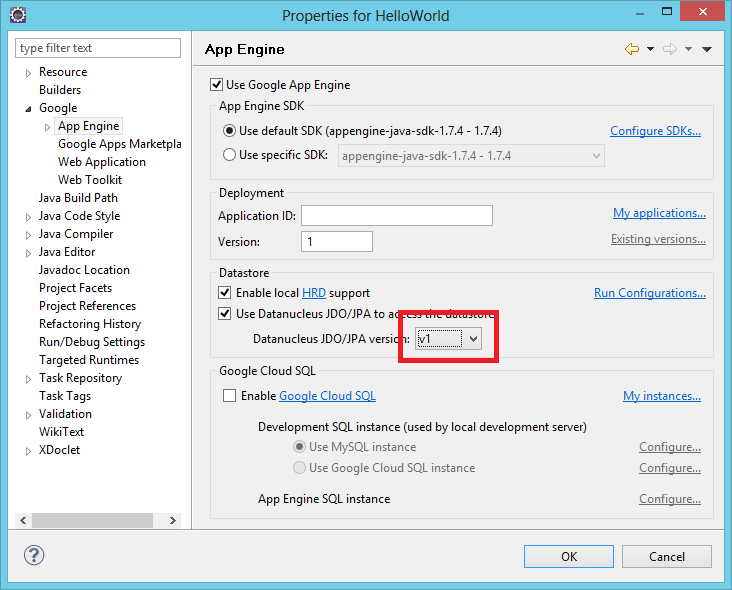Click the help question mark icon

pos(34,555)
